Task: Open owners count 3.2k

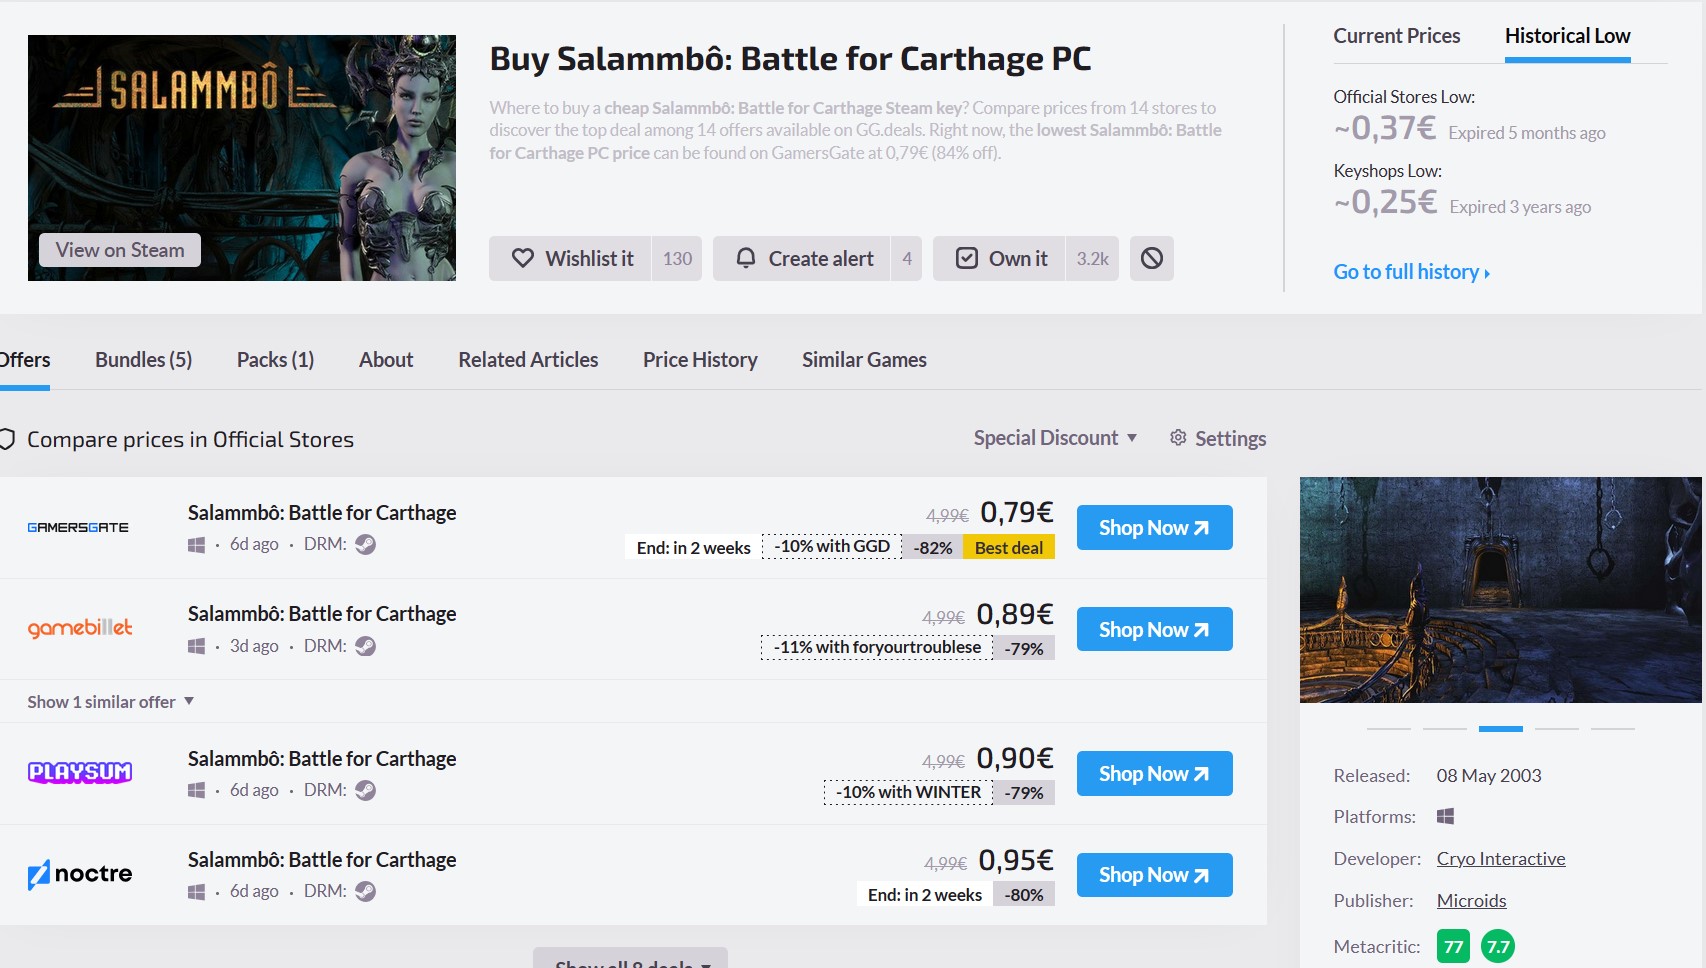Action: [1092, 258]
